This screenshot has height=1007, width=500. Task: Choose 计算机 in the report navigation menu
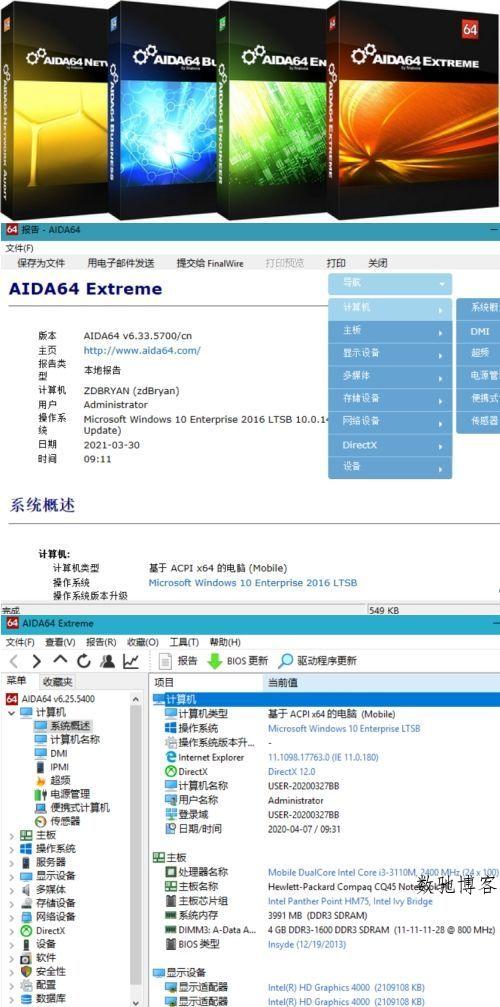[390, 309]
